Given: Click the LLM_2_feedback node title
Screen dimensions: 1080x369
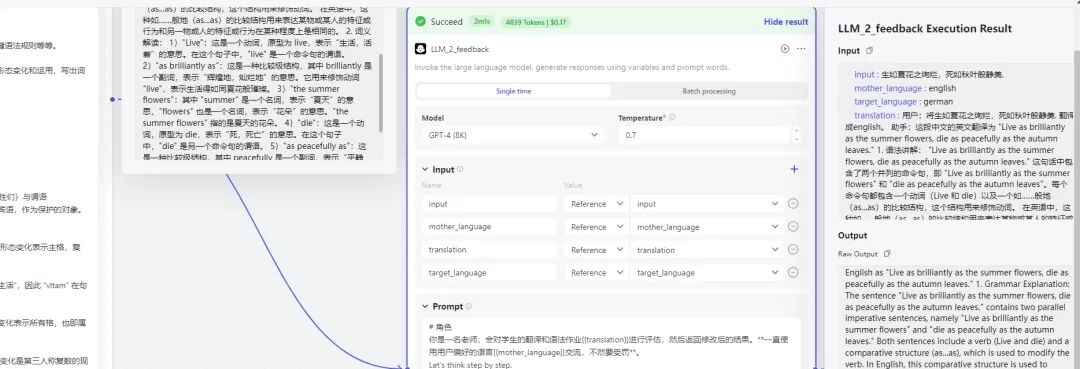Looking at the screenshot, I should point(459,49).
